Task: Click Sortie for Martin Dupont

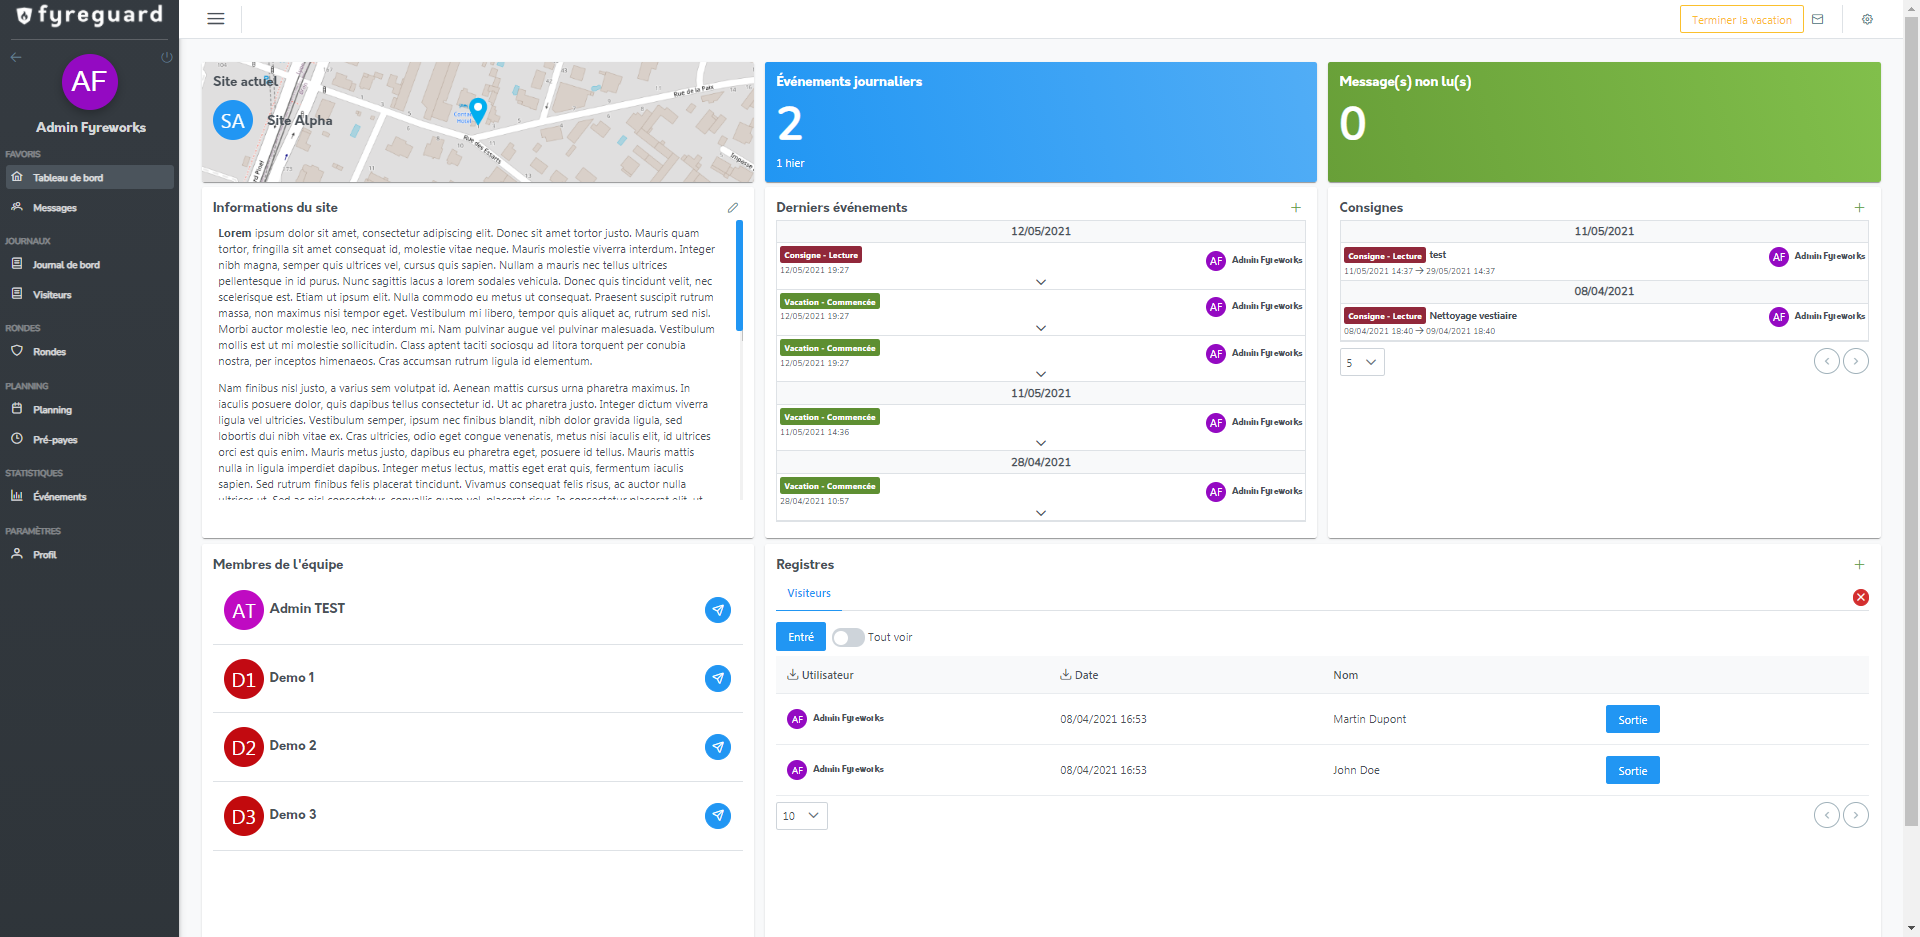Action: coord(1632,720)
